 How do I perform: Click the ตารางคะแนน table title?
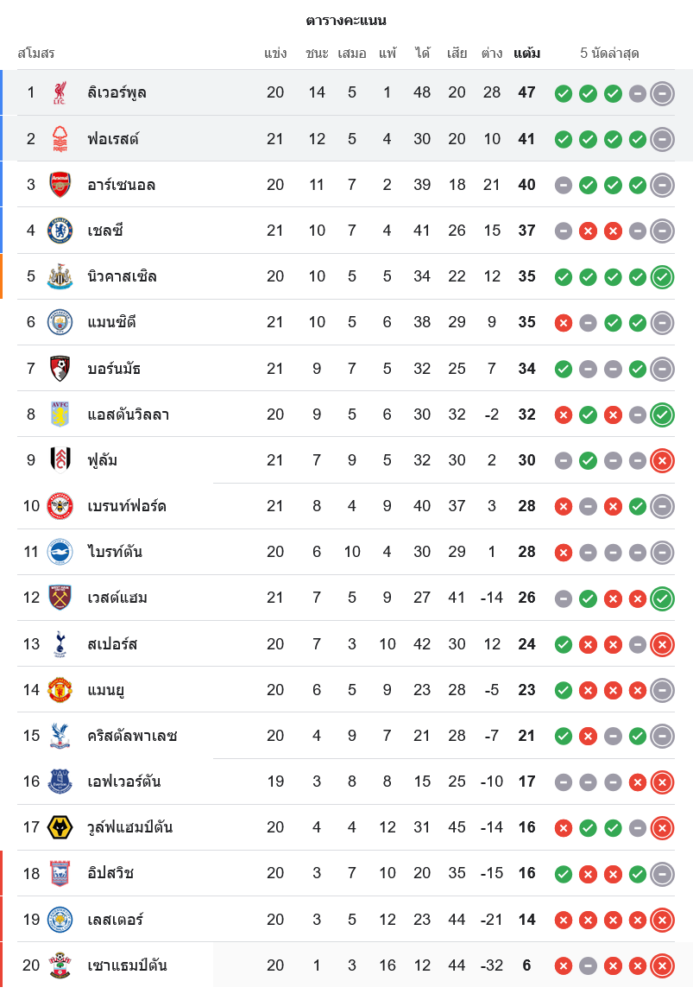pyautogui.click(x=346, y=20)
